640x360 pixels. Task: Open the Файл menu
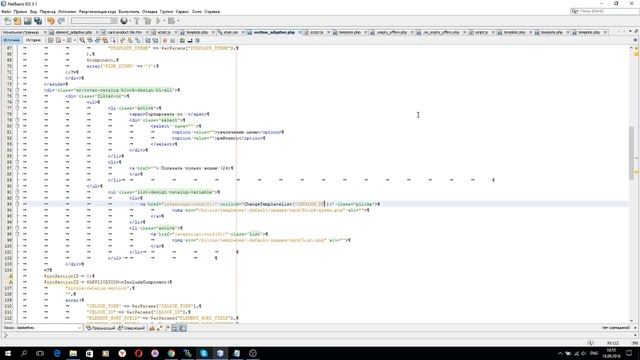tap(6, 12)
